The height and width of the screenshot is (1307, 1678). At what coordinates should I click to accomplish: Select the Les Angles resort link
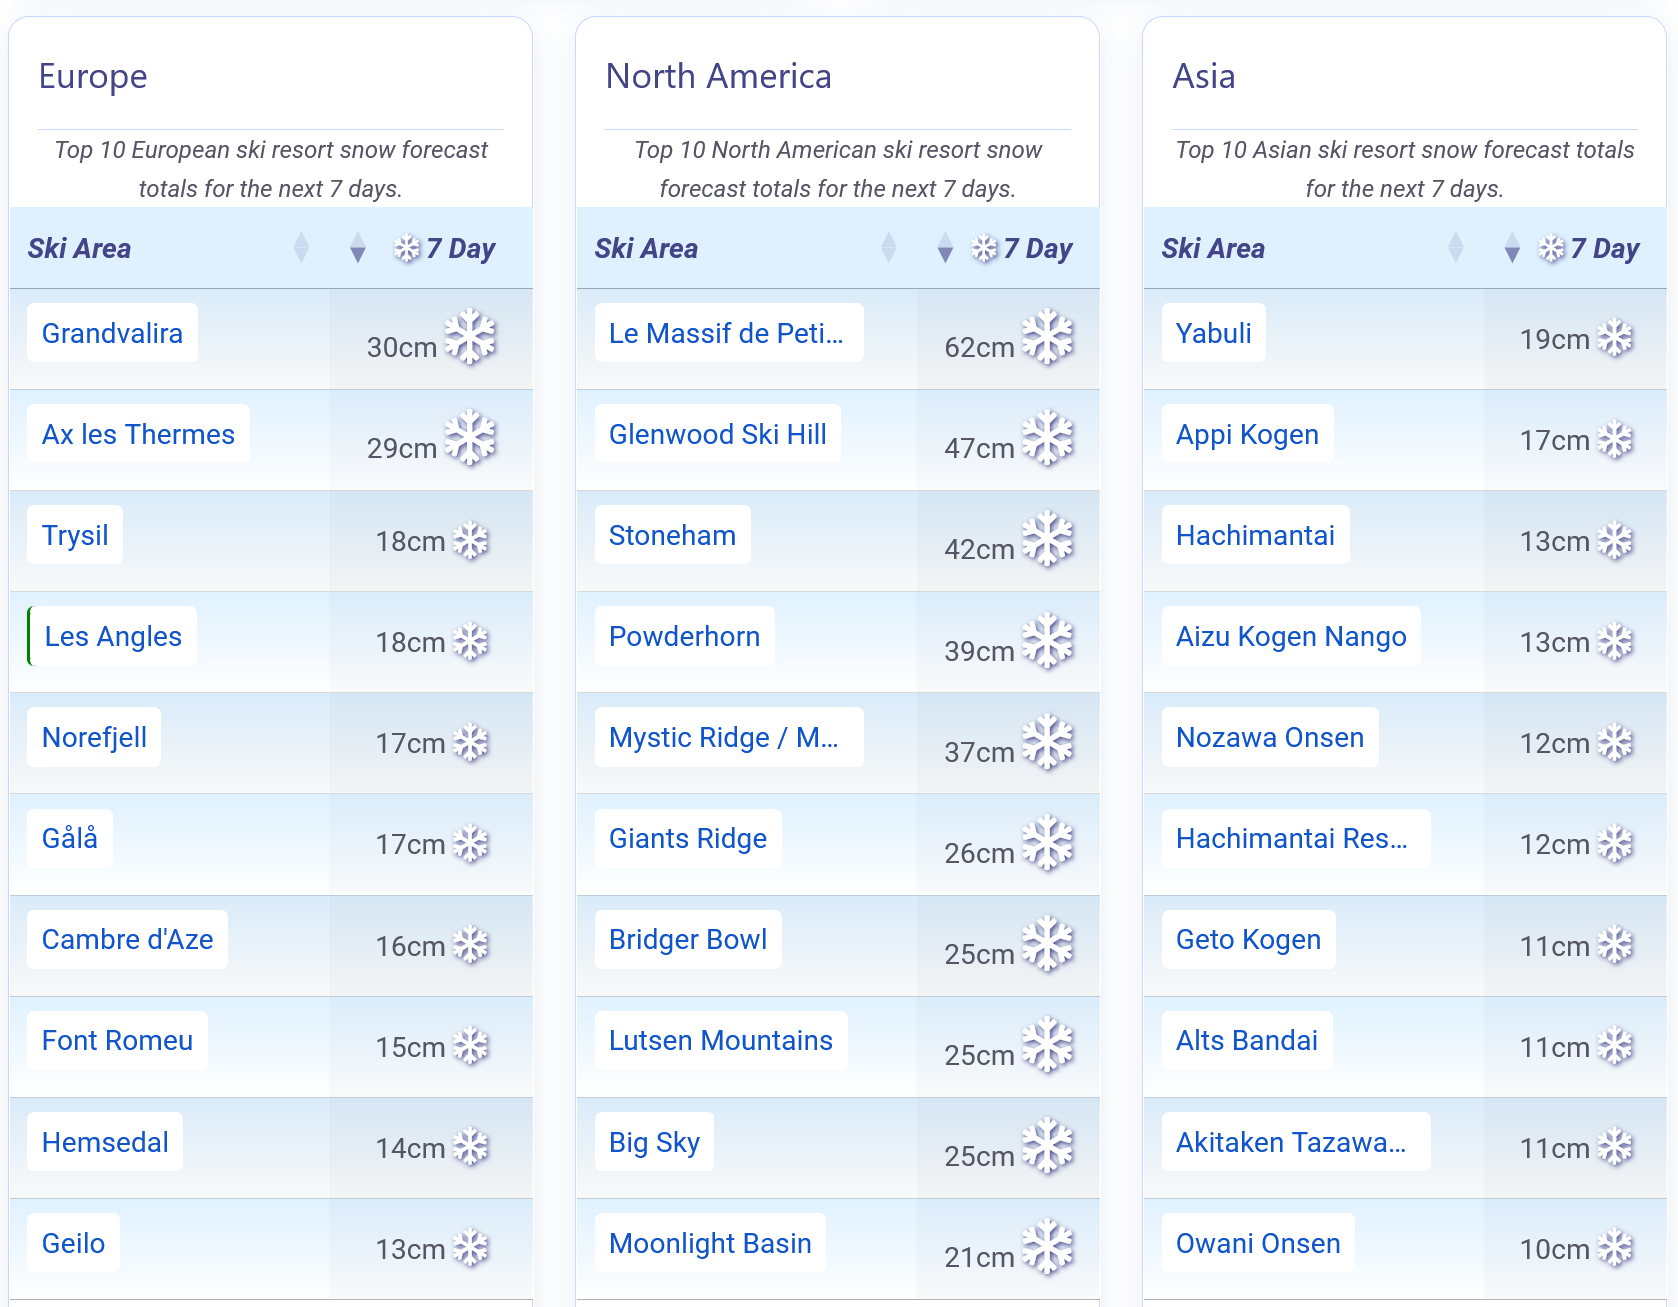(x=113, y=636)
